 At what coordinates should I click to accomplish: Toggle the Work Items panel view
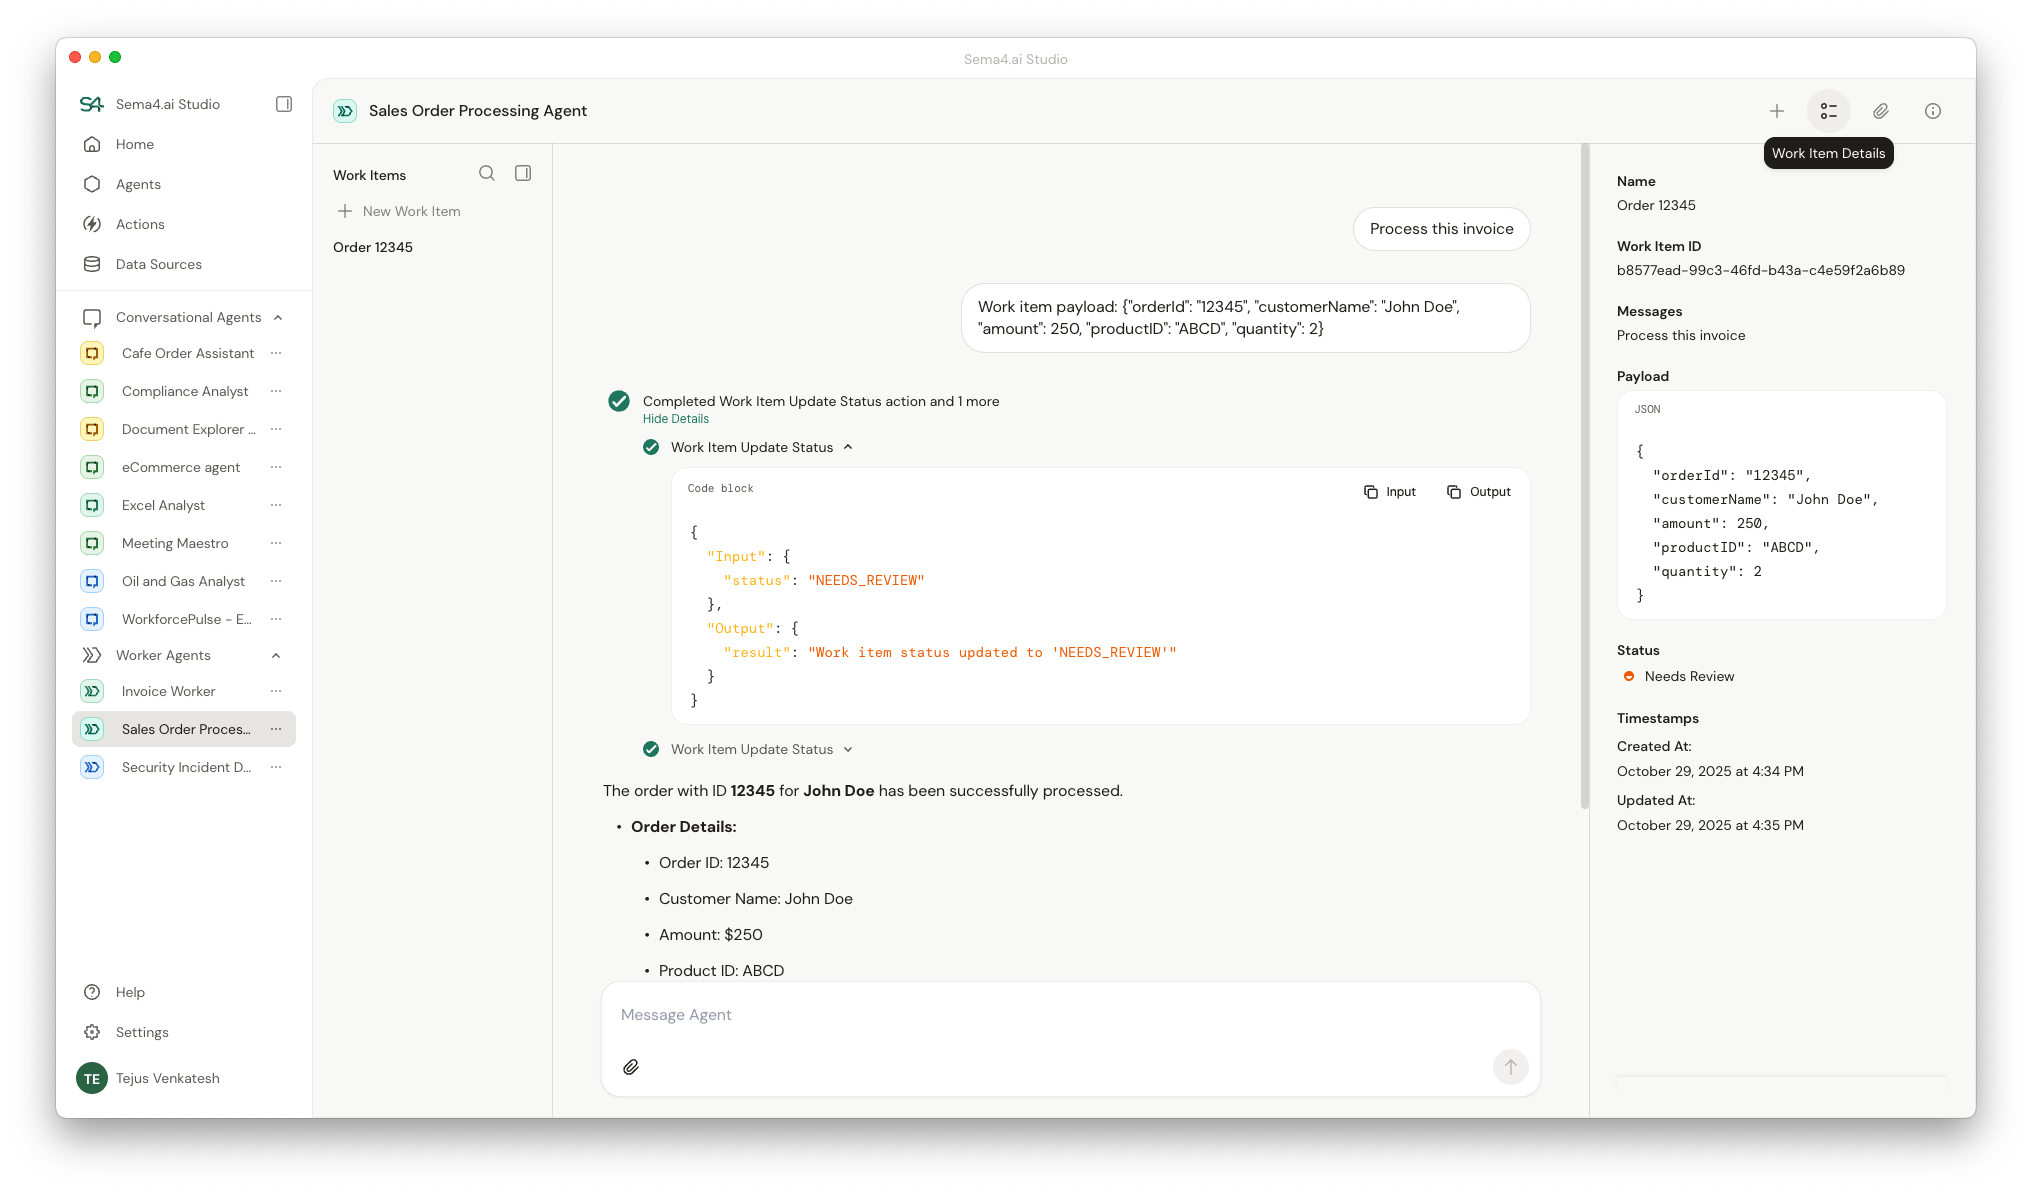[523, 173]
